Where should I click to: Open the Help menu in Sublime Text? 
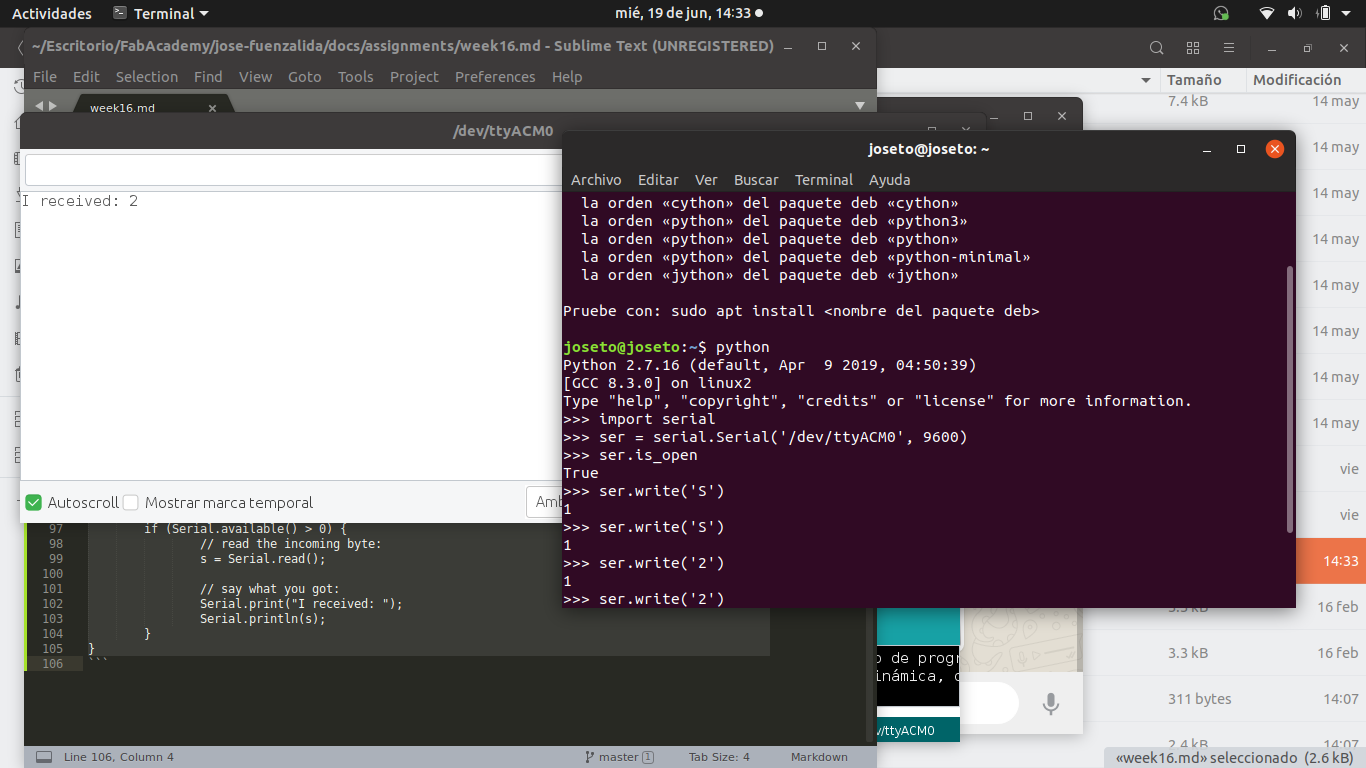[x=567, y=77]
